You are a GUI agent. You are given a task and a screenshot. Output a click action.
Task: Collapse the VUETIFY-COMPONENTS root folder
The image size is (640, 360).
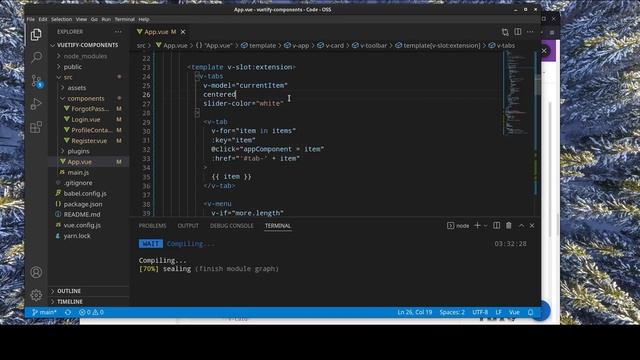(x=89, y=45)
